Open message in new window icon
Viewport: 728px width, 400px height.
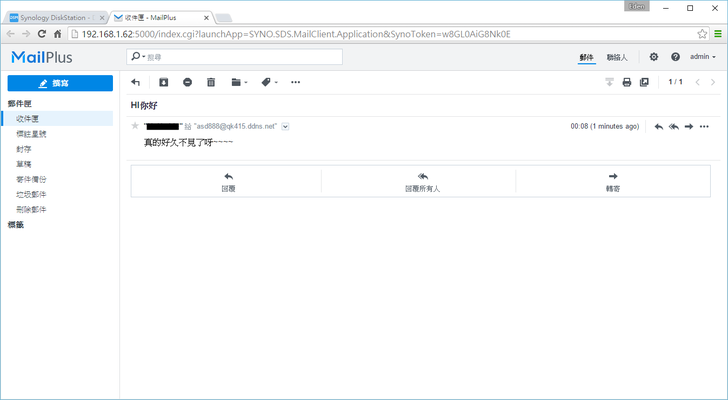point(644,82)
